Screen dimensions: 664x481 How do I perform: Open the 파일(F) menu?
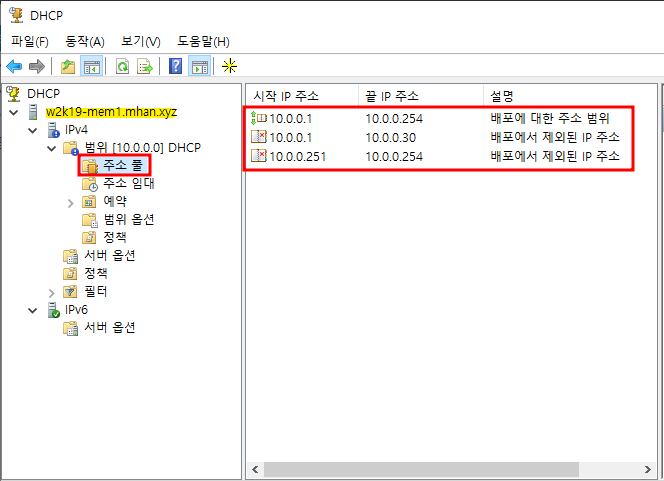(x=30, y=41)
